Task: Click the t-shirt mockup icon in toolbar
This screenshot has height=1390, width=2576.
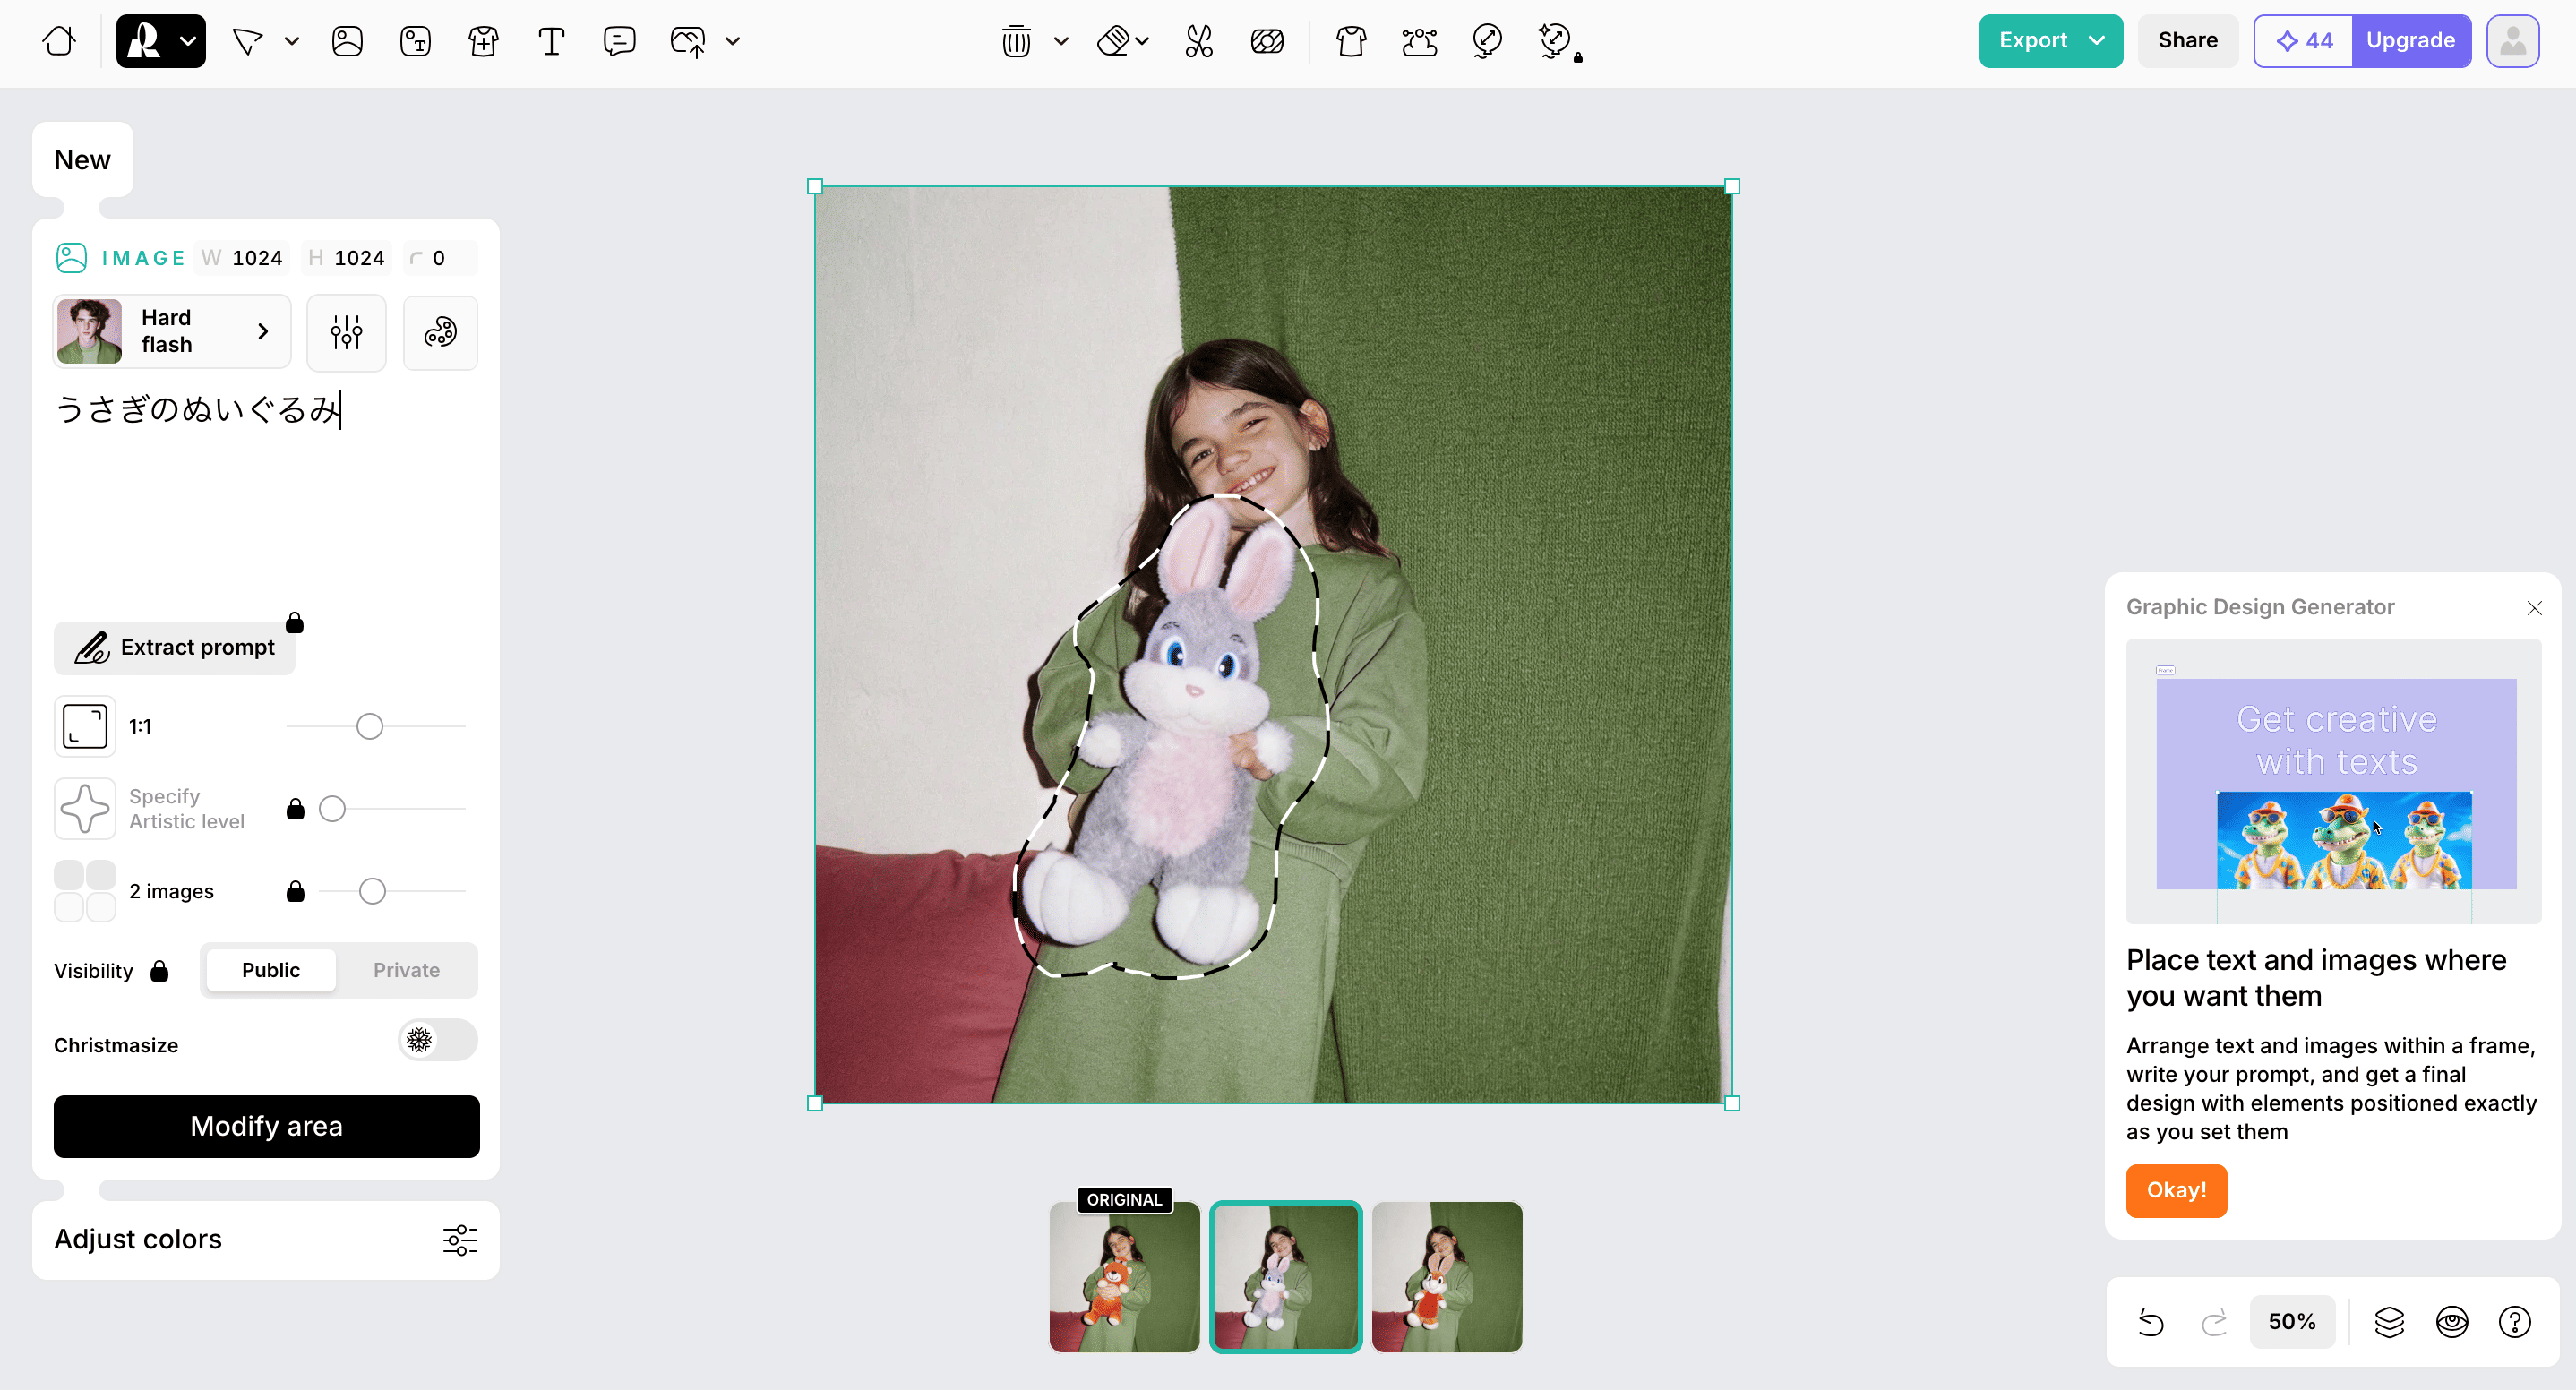Action: click(x=1351, y=41)
